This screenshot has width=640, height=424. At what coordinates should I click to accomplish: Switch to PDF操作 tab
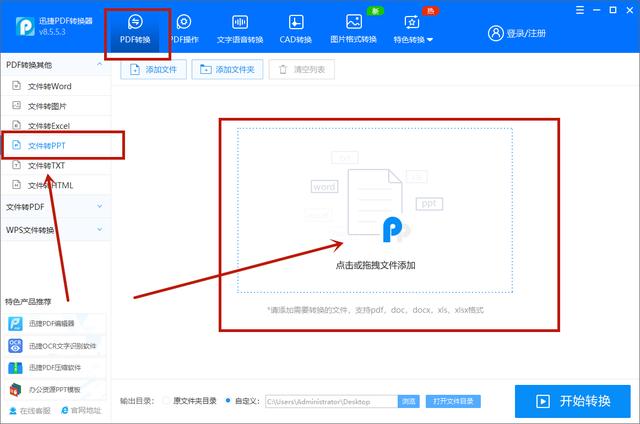pyautogui.click(x=184, y=31)
